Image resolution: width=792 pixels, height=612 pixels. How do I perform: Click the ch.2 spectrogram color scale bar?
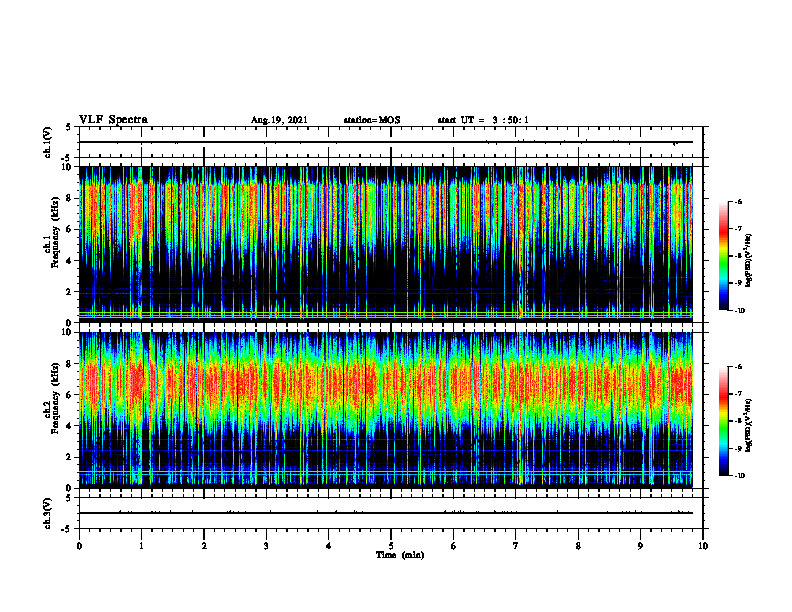tap(723, 421)
